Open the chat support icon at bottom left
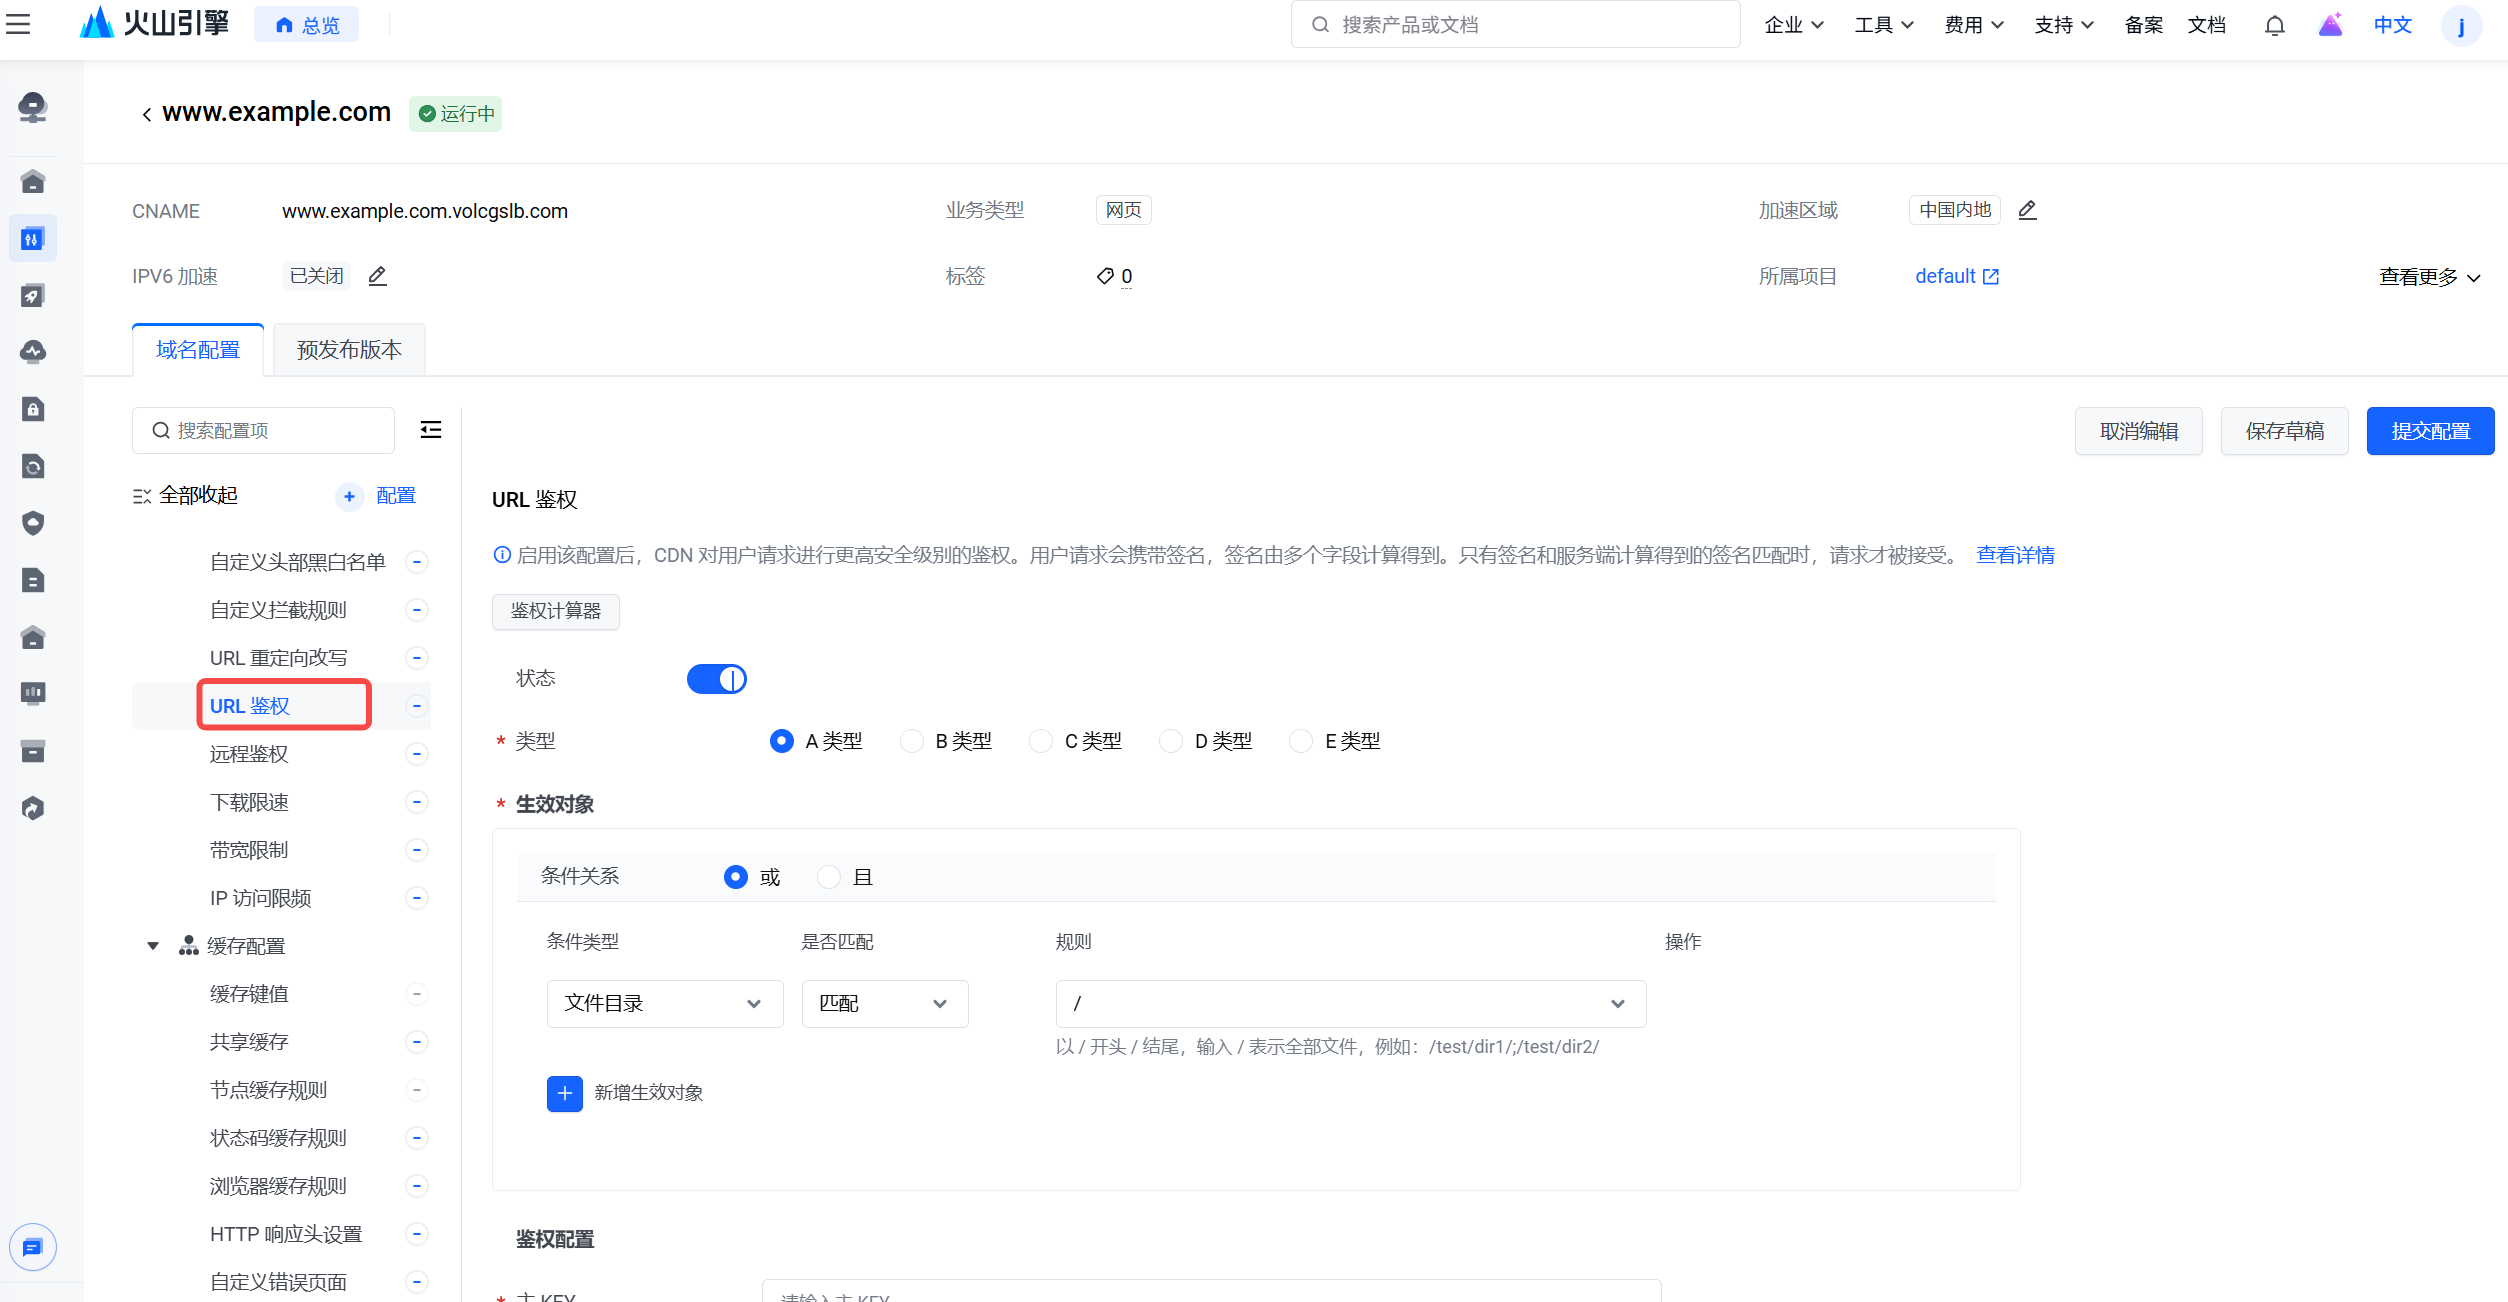 pyautogui.click(x=33, y=1247)
